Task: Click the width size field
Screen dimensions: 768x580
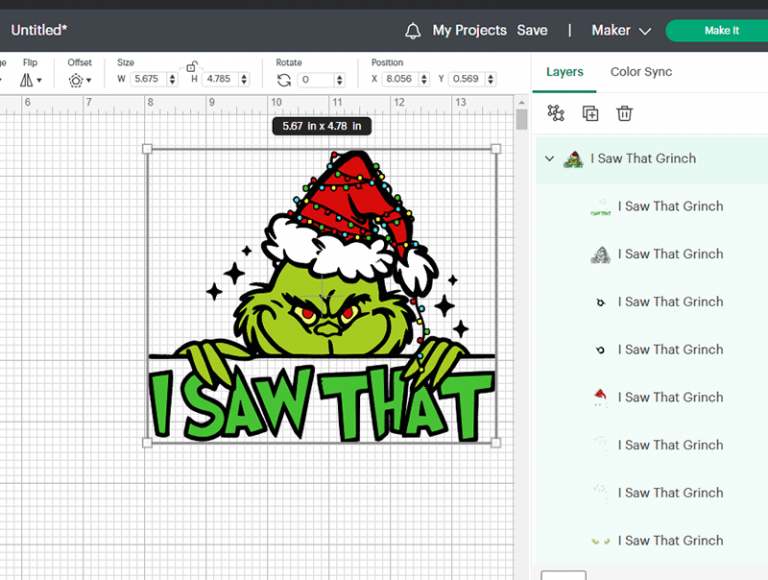Action: [x=148, y=79]
